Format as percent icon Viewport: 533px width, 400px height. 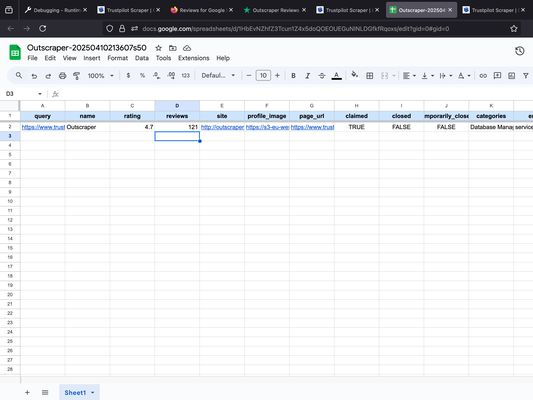click(x=142, y=75)
